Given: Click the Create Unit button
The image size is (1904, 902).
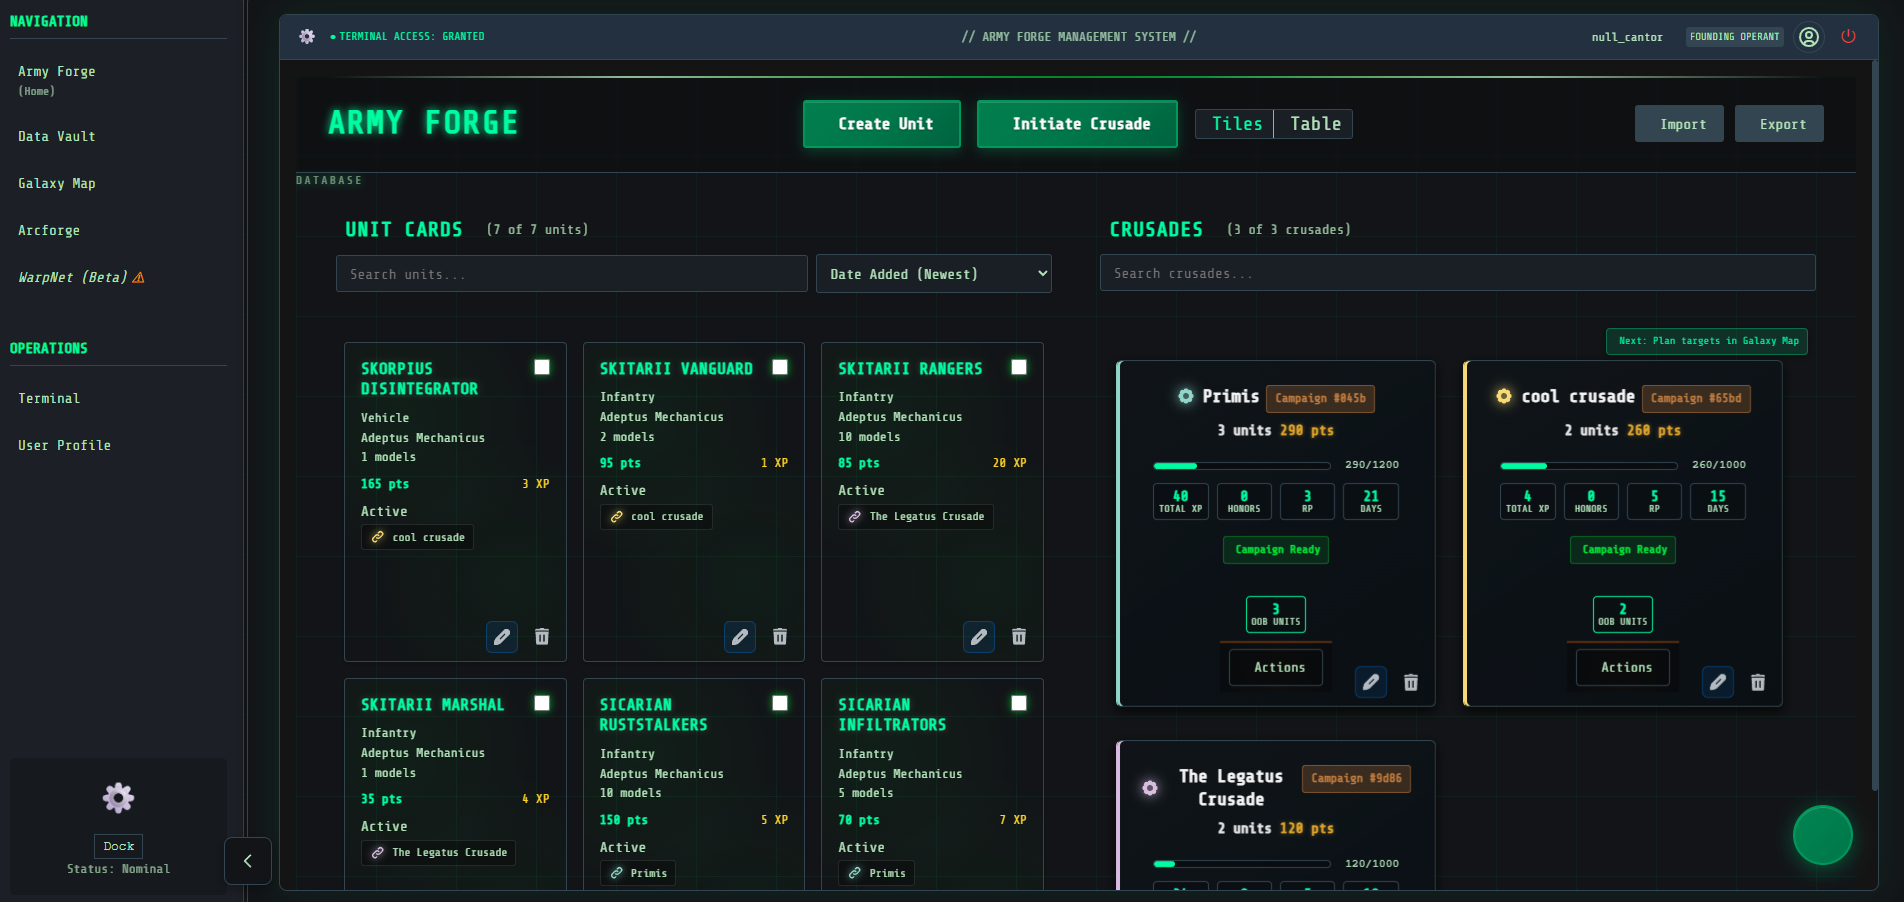Looking at the screenshot, I should [882, 124].
